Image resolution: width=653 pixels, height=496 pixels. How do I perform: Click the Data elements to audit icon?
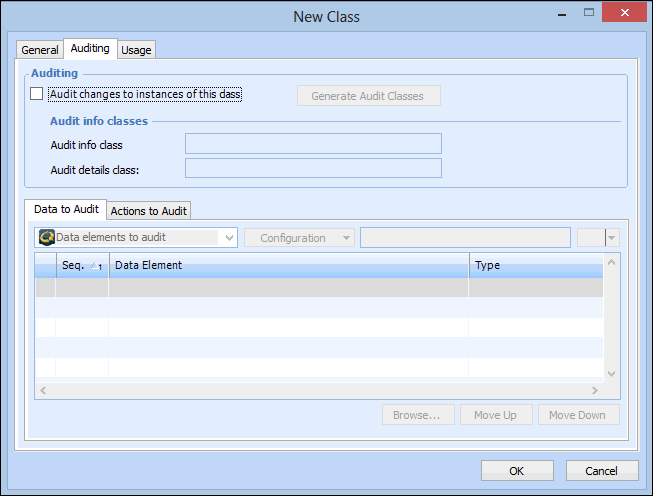tap(46, 238)
